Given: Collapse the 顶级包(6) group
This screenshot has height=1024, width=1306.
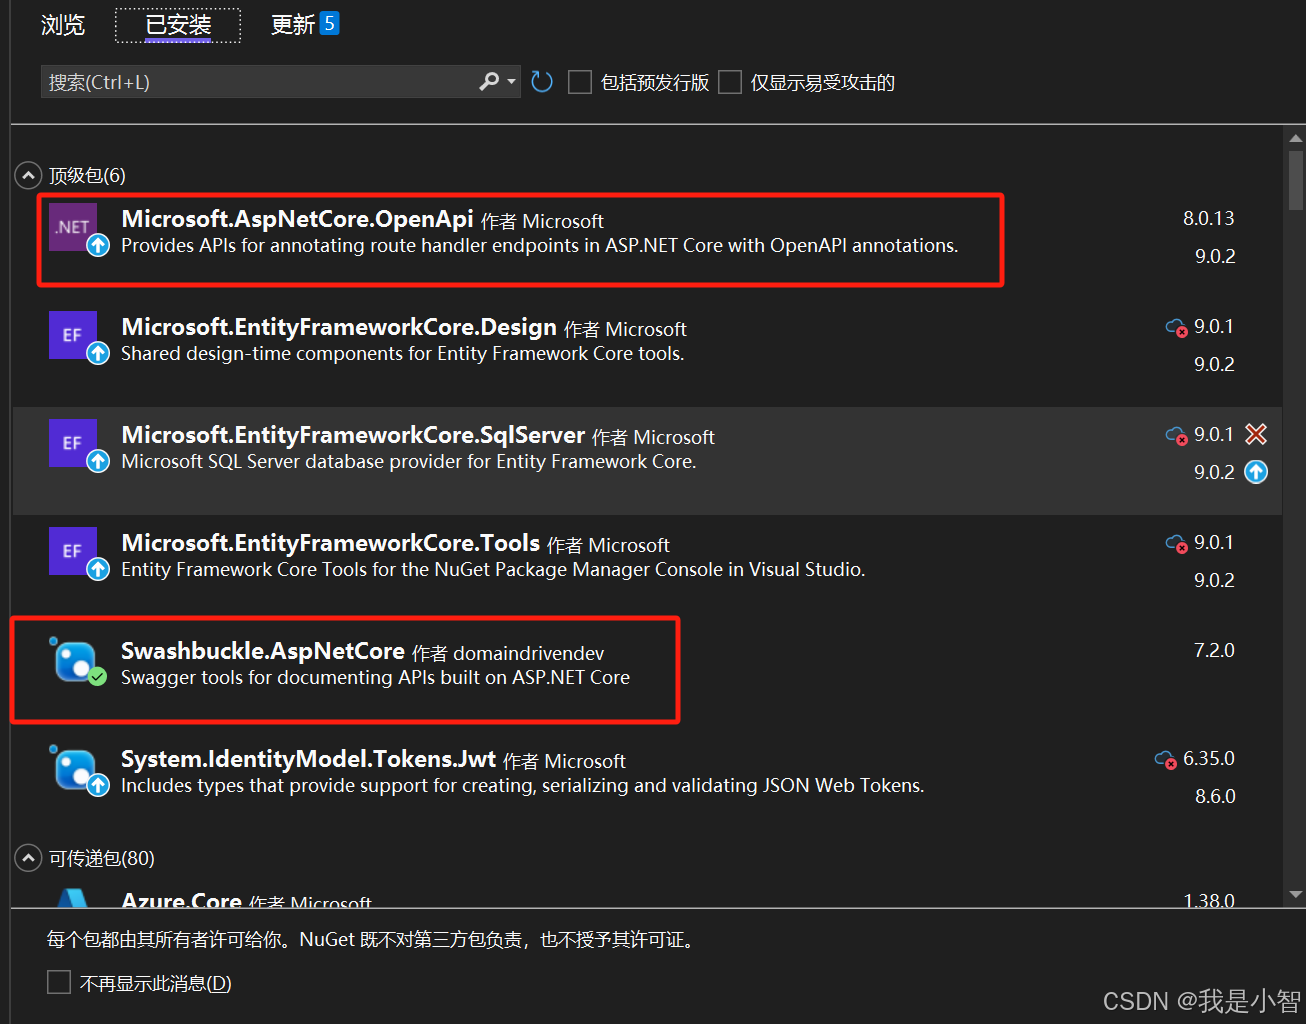Looking at the screenshot, I should [28, 176].
